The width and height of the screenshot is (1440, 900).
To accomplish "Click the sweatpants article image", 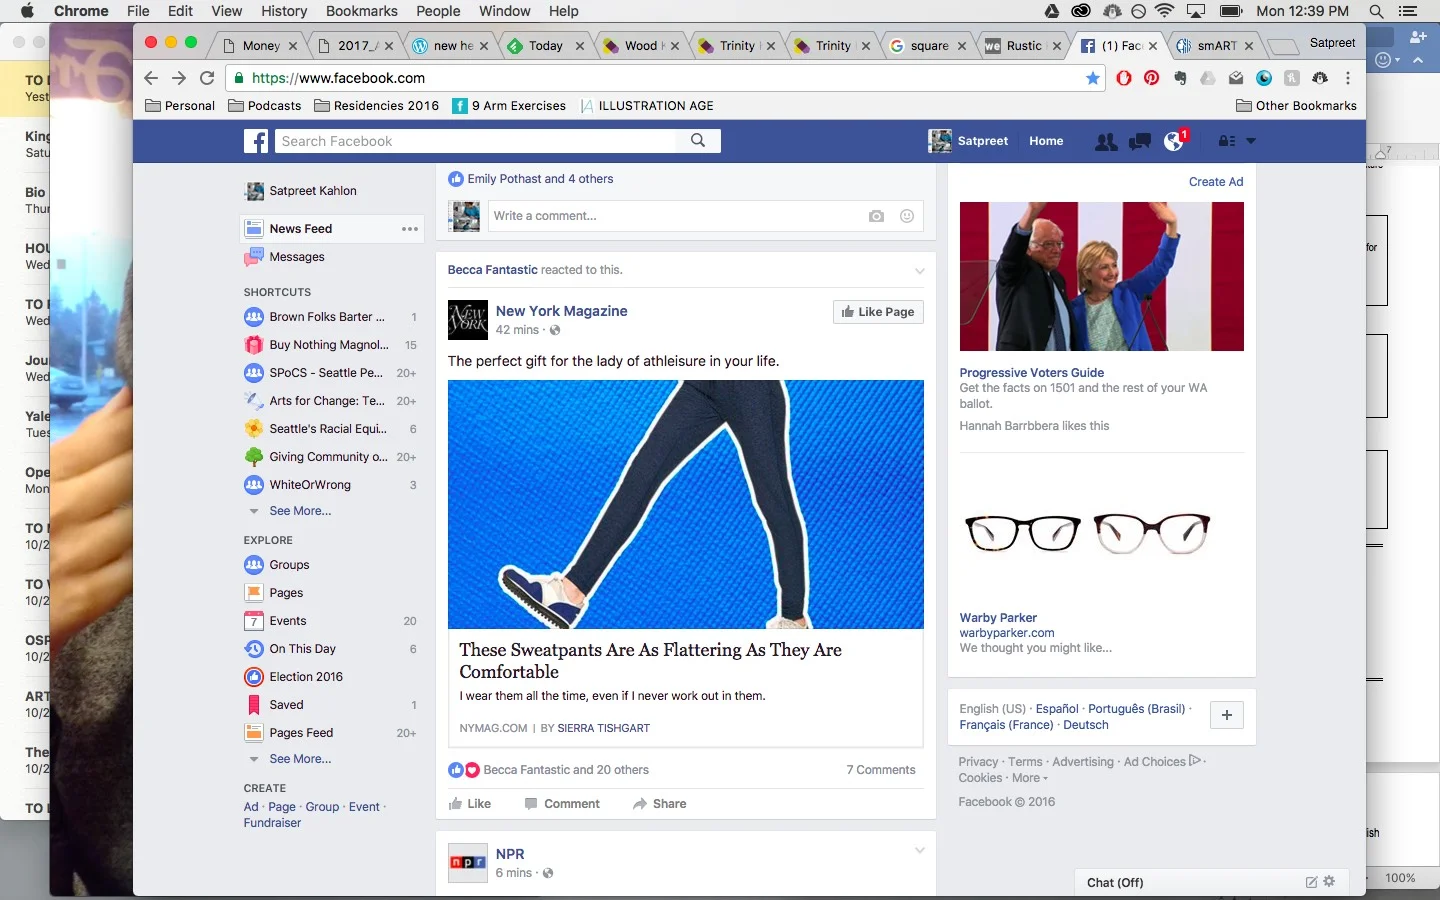I will coord(685,504).
